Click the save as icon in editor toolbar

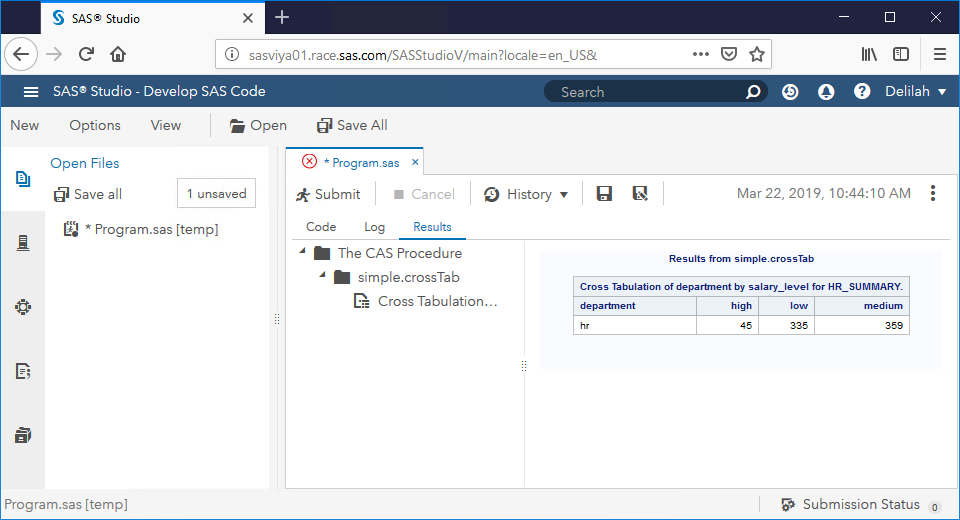(640, 194)
